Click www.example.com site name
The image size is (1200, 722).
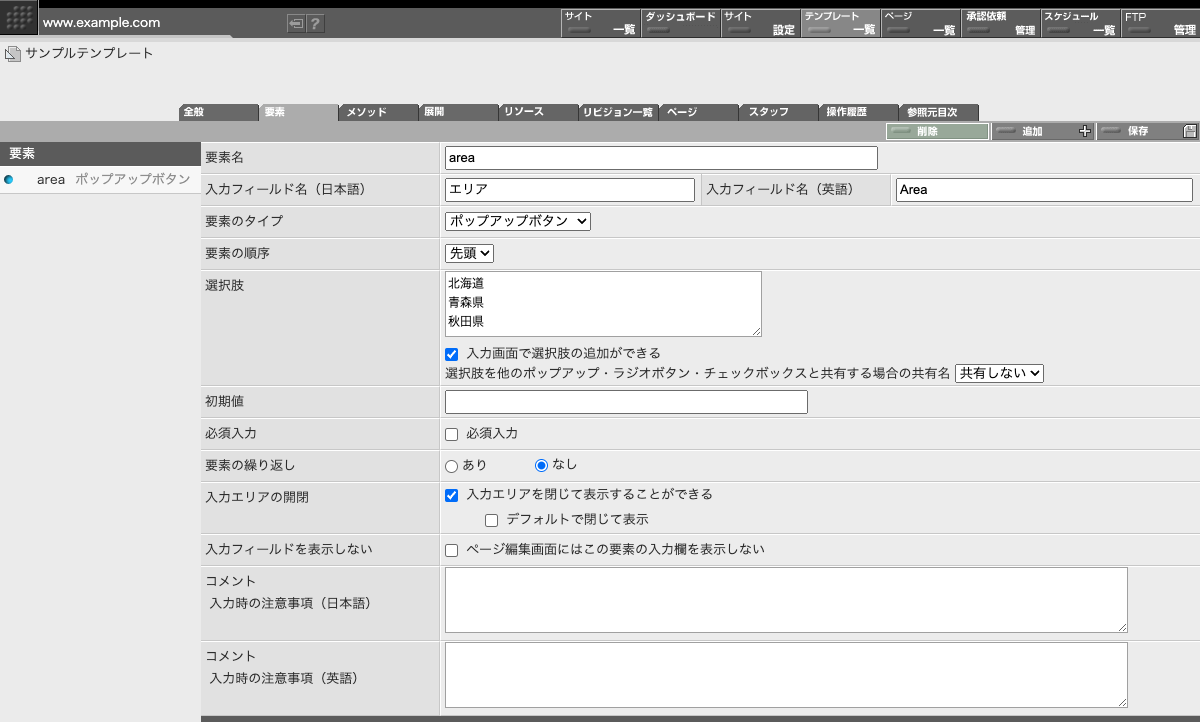(x=101, y=22)
